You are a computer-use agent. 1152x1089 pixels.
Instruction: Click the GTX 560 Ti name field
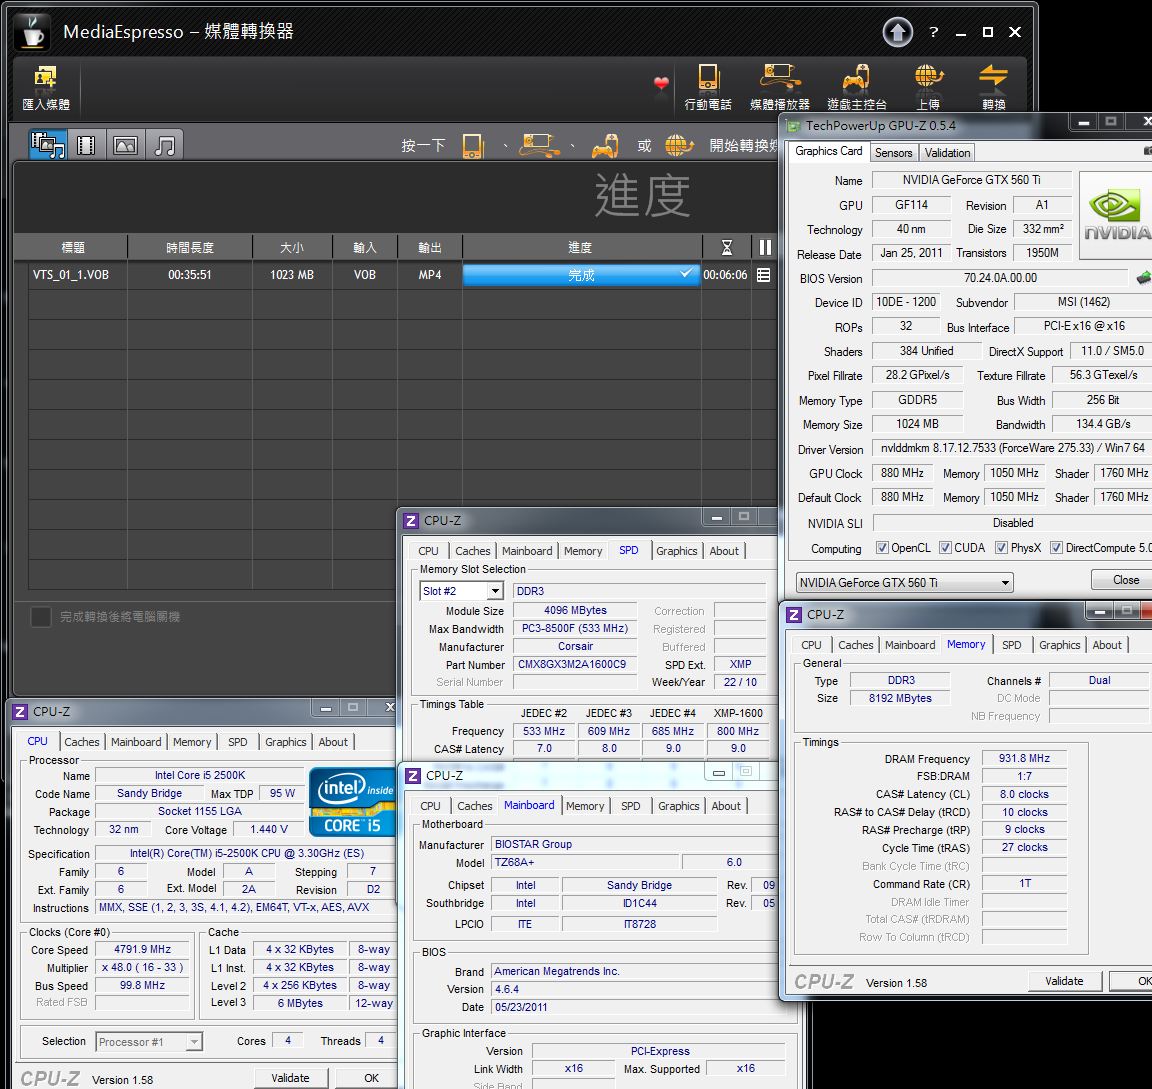coord(971,180)
